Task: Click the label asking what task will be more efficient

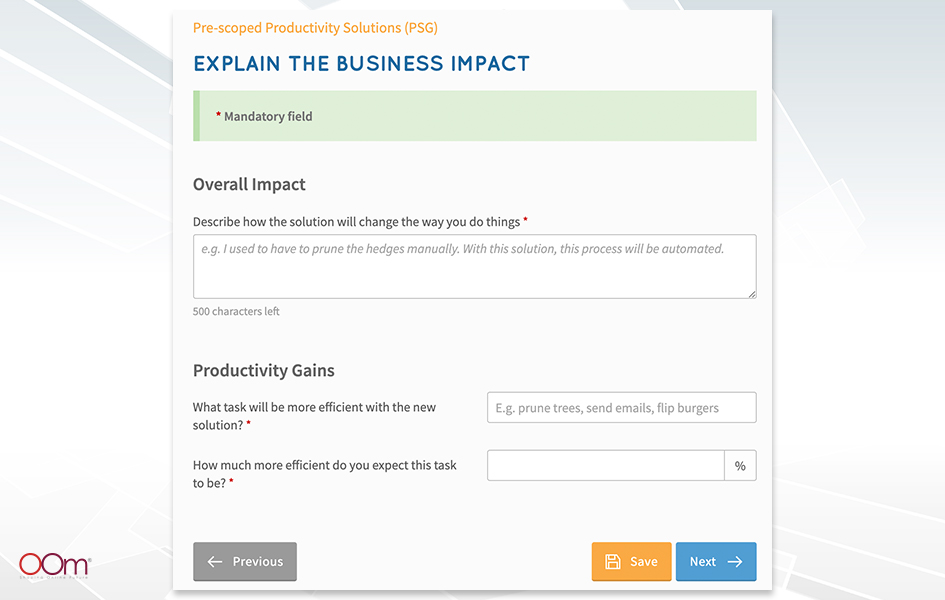Action: tap(314, 416)
